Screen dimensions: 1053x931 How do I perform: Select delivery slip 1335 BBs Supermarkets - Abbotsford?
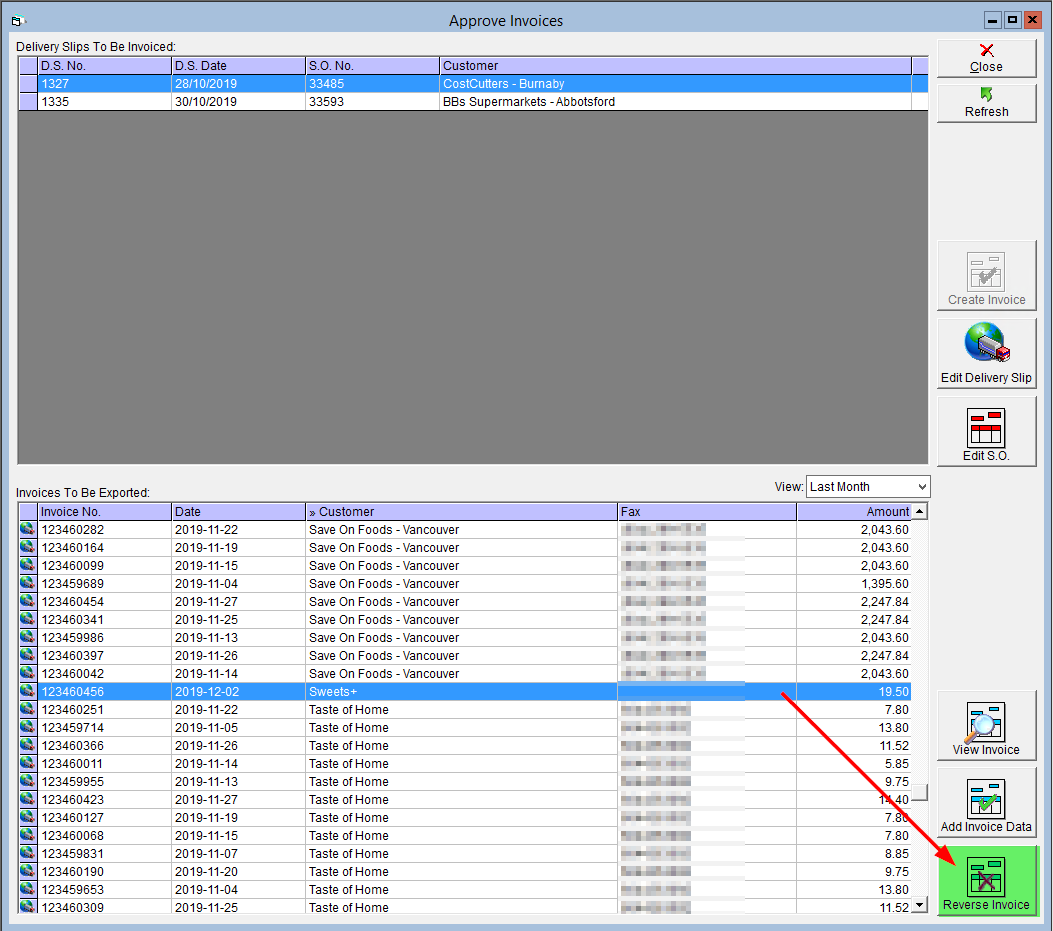473,102
